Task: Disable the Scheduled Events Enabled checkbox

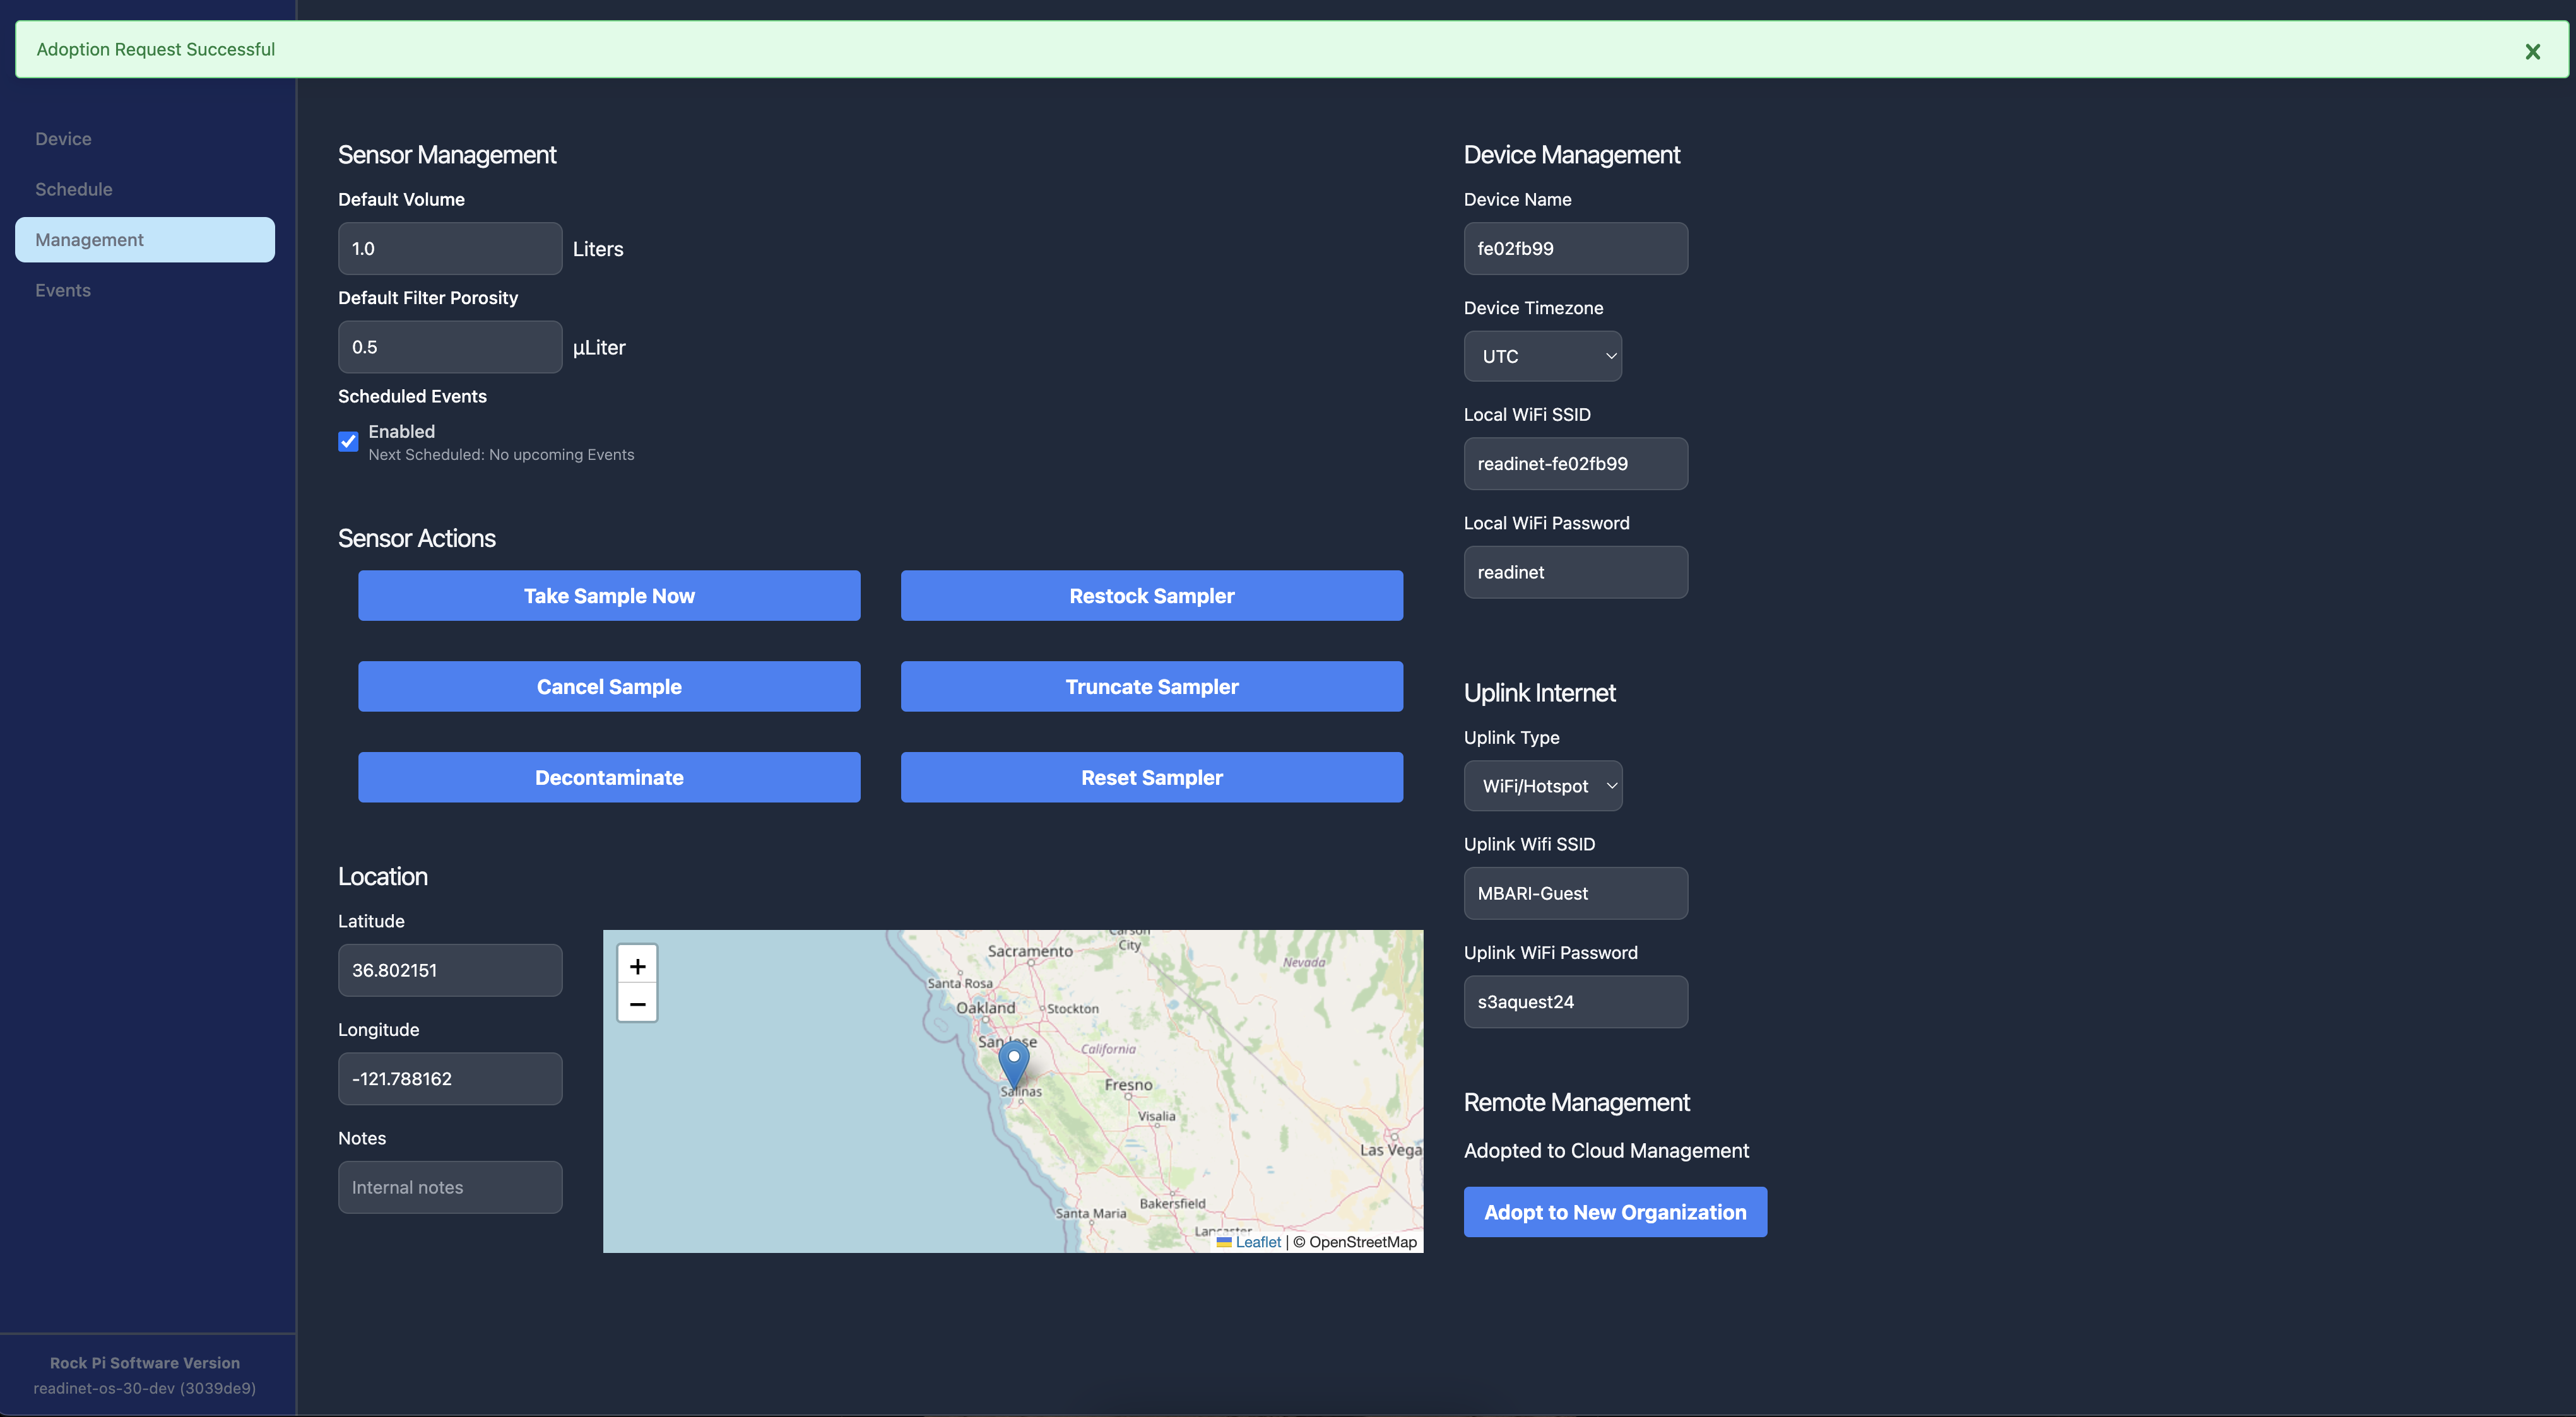Action: tap(348, 441)
